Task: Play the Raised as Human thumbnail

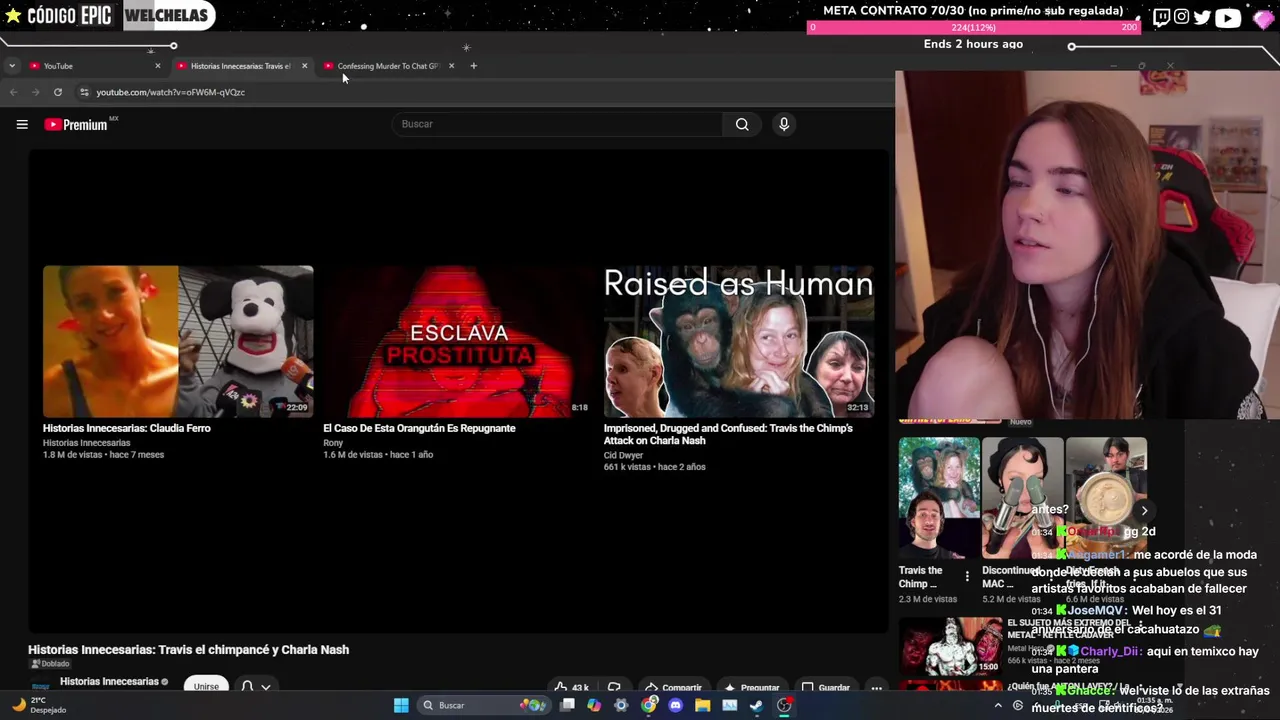Action: click(x=739, y=341)
